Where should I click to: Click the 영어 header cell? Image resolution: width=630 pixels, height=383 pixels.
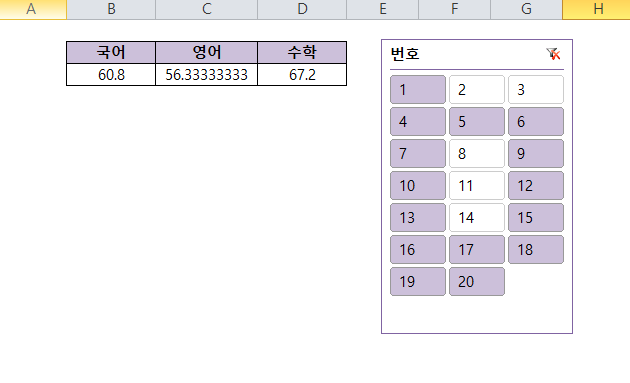pos(207,52)
